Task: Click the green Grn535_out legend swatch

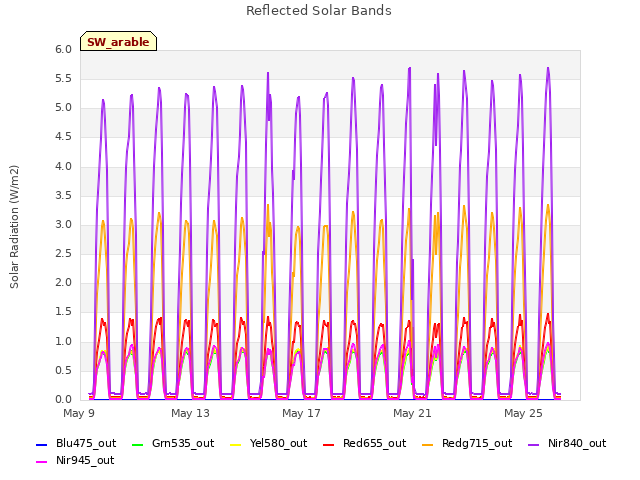Action: 138,444
